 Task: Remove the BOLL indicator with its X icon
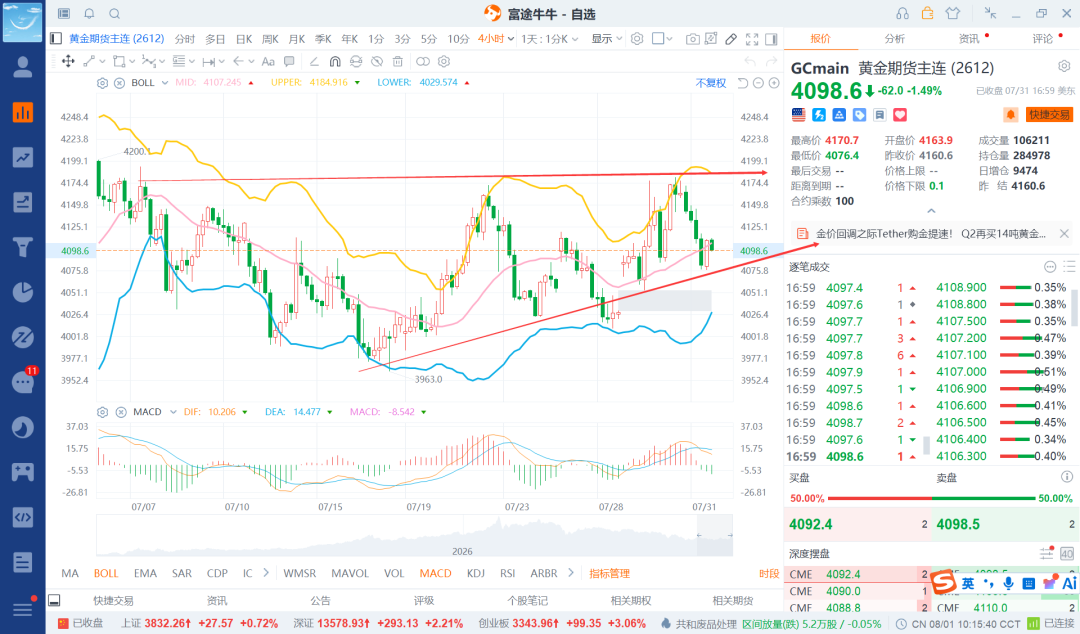[x=119, y=83]
